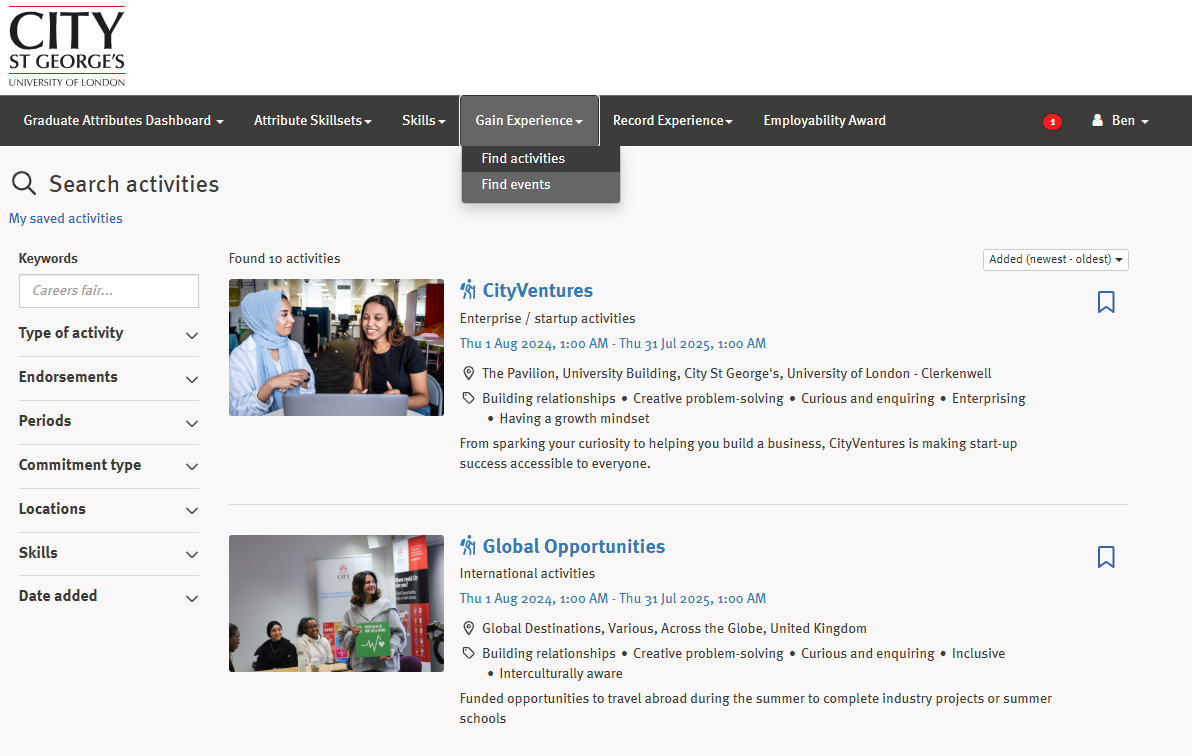This screenshot has height=756, width=1192.
Task: Expand the Locations filter
Action: [109, 509]
